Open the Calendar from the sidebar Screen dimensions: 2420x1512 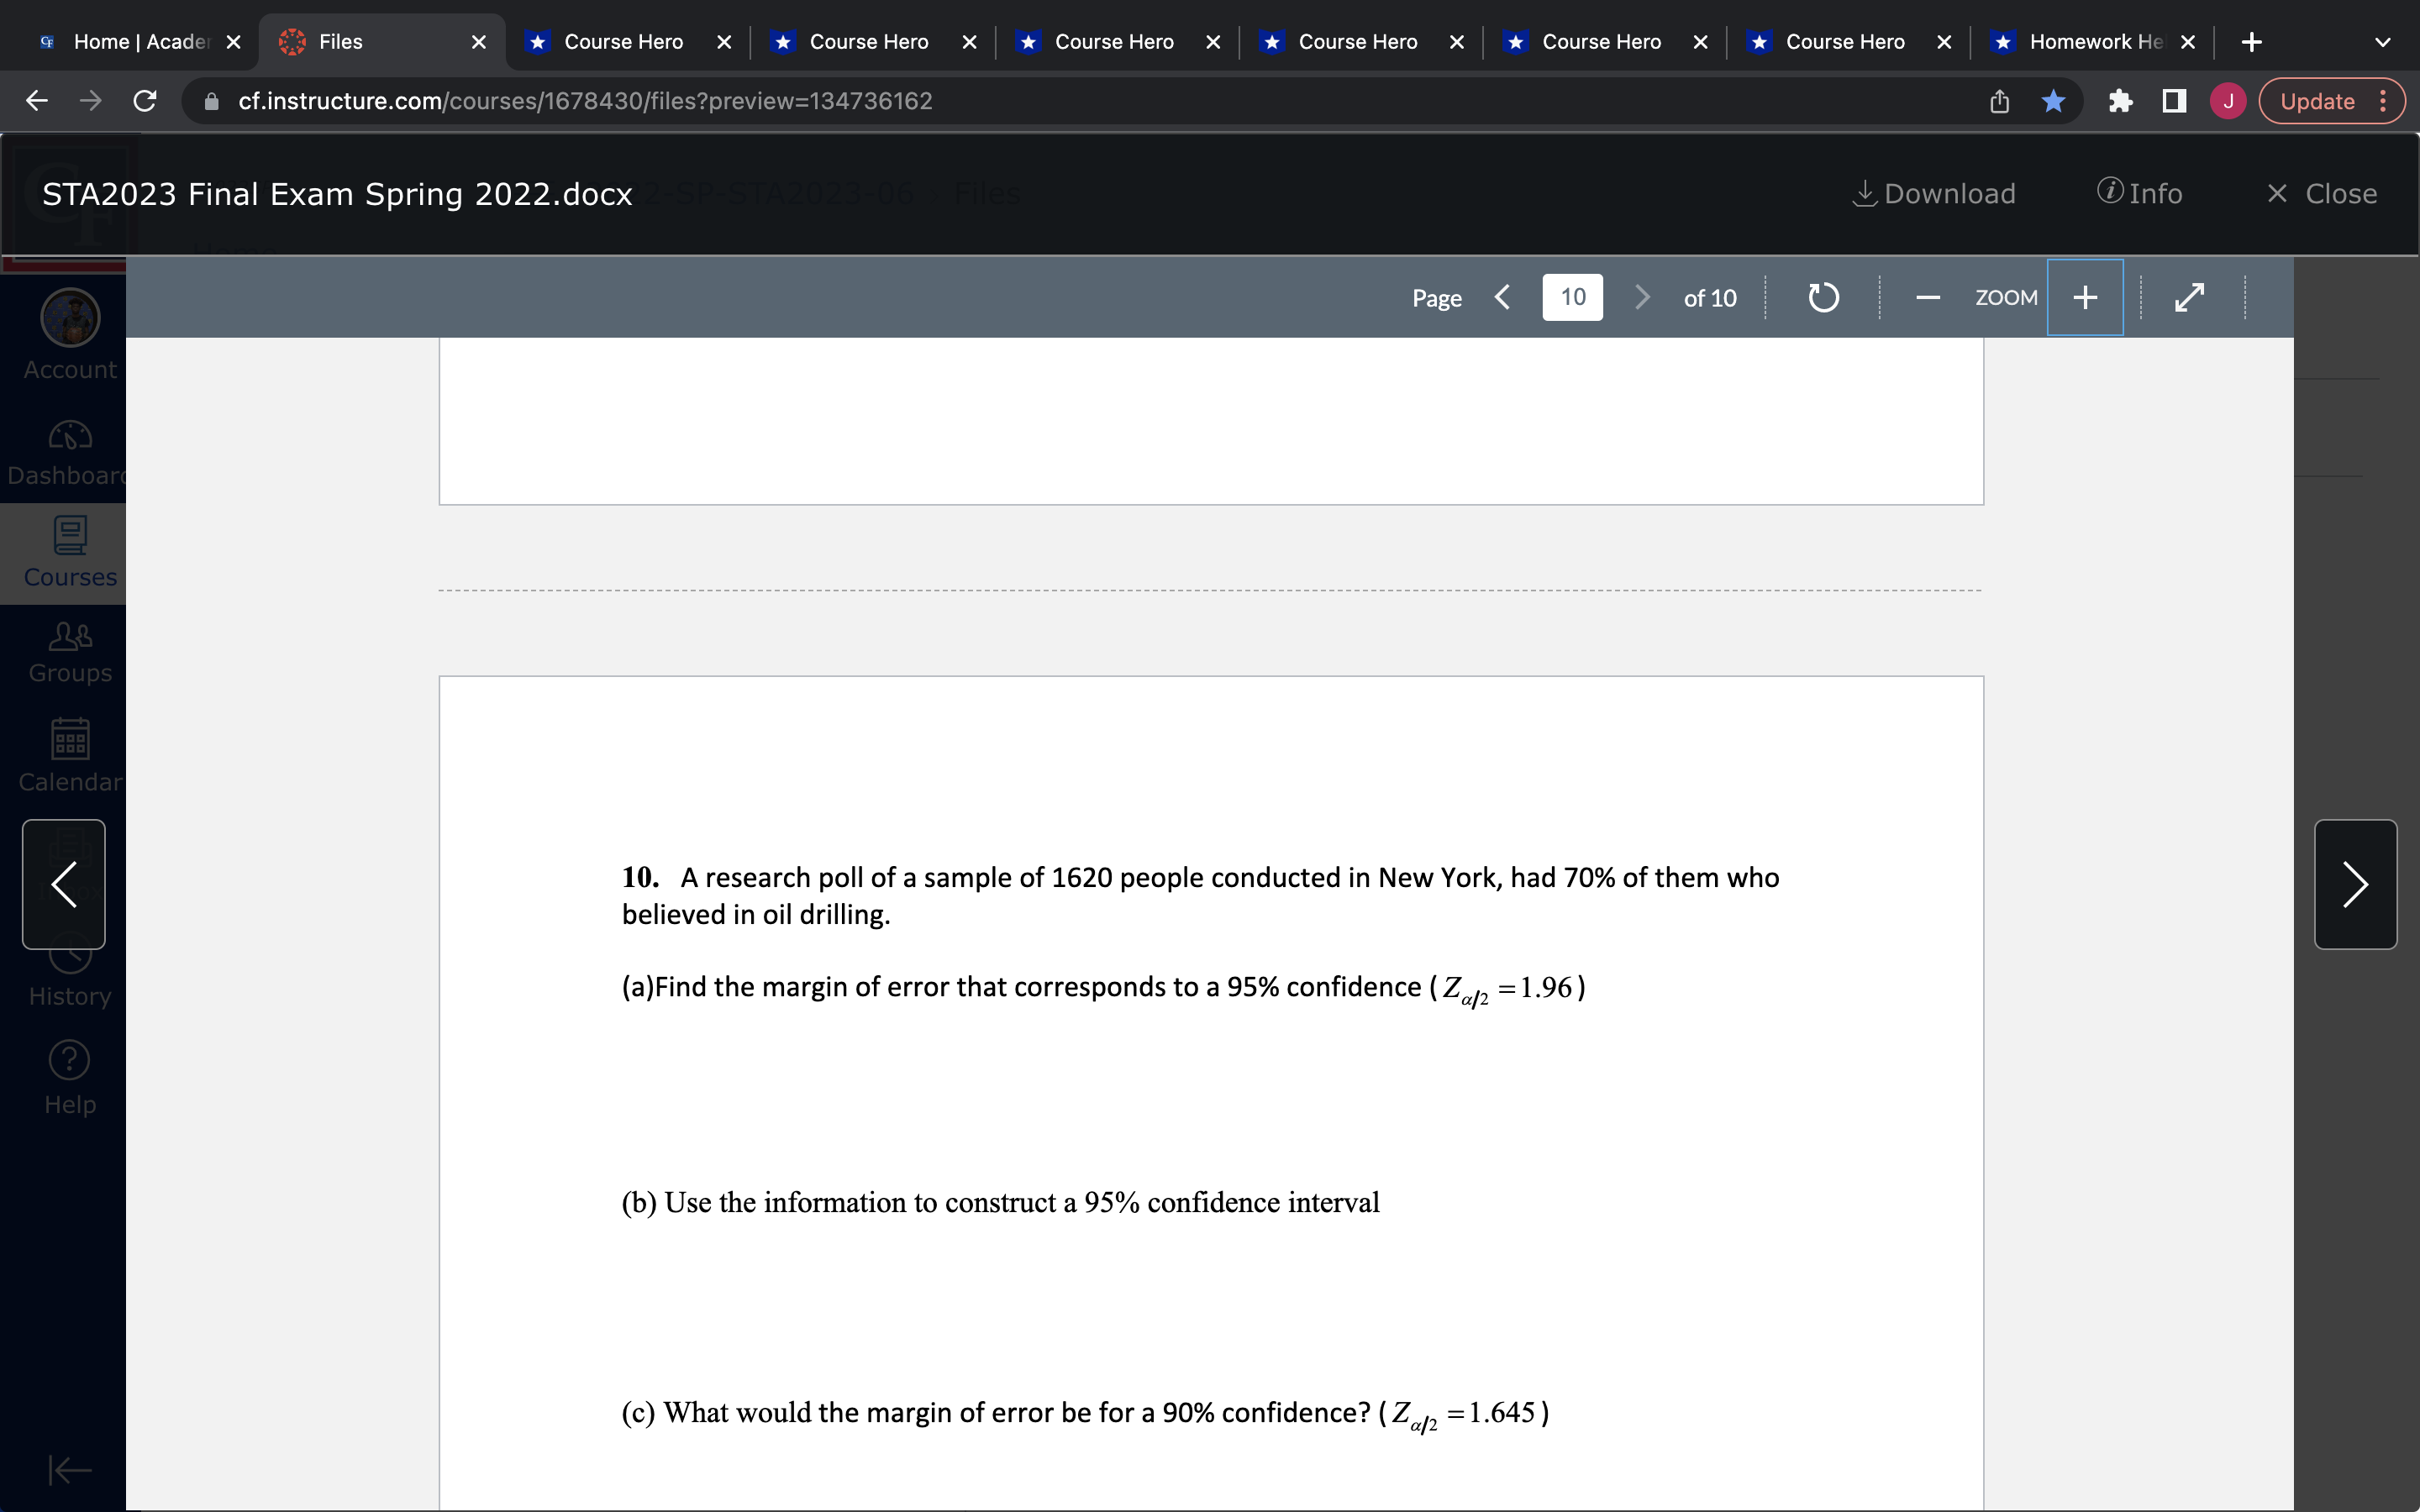pyautogui.click(x=68, y=755)
